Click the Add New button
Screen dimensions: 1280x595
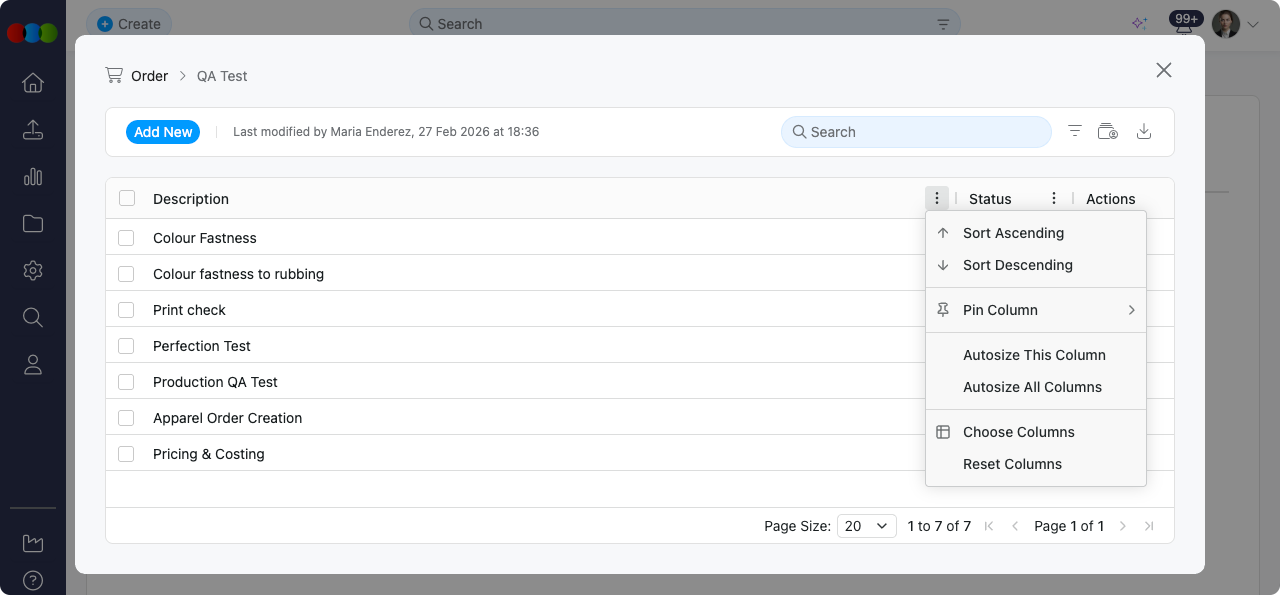pos(162,131)
